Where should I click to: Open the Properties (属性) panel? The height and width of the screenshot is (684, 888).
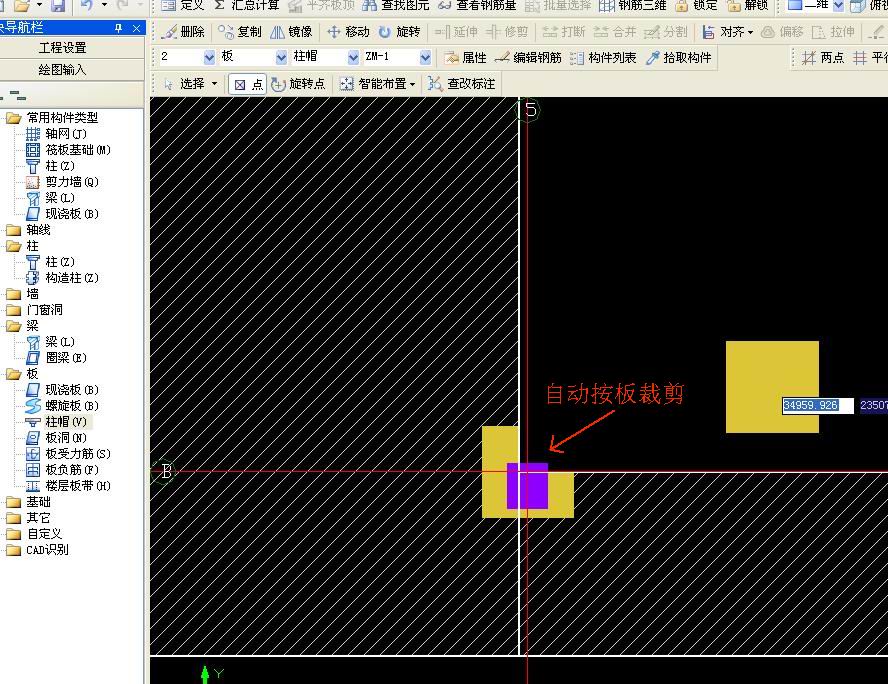466,58
